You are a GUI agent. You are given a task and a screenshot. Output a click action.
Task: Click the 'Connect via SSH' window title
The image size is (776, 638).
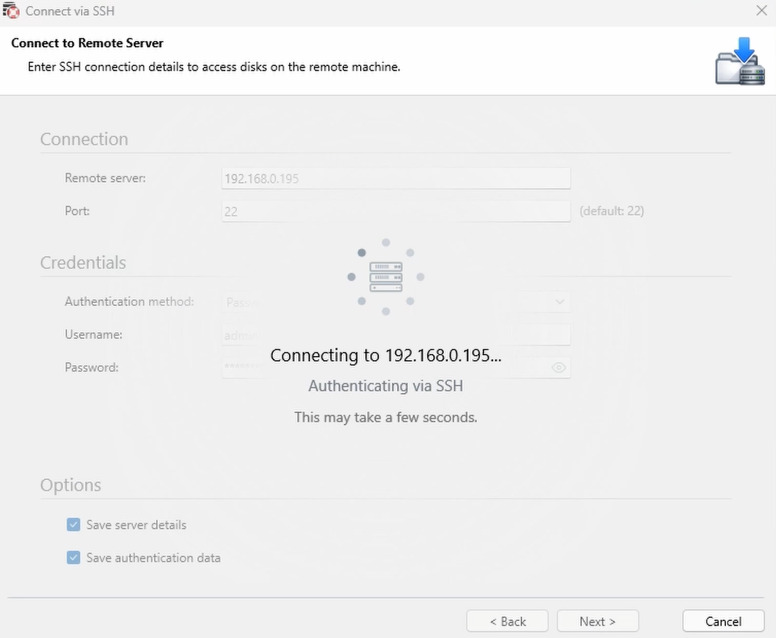point(70,11)
